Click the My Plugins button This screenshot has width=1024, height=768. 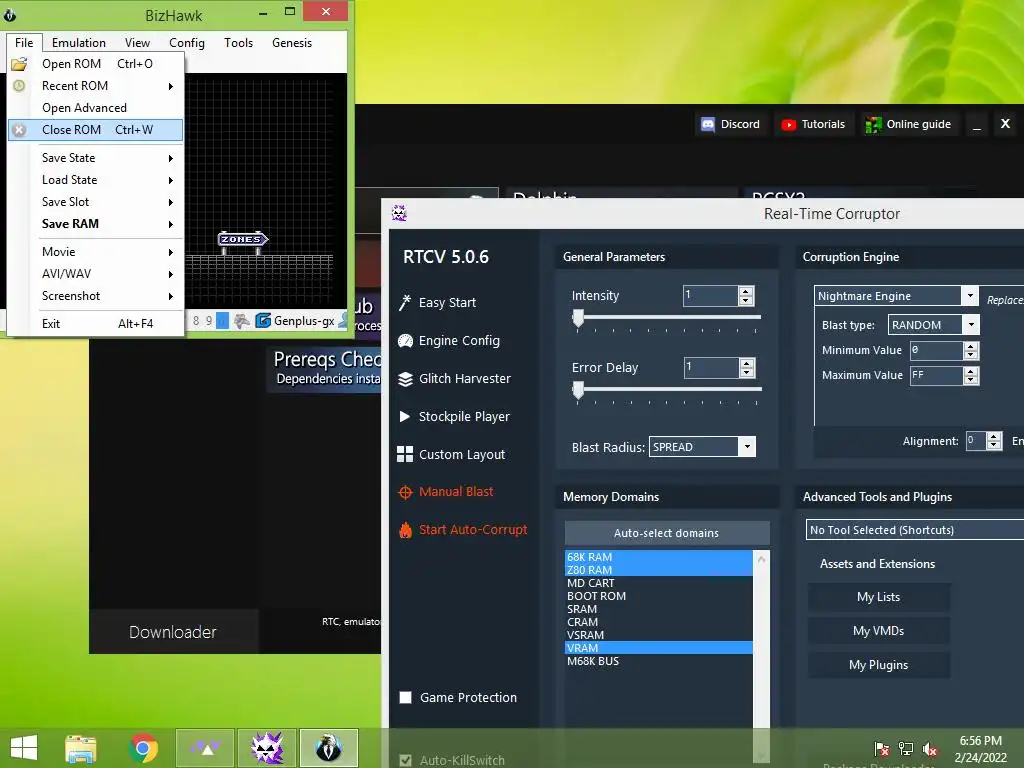tap(878, 665)
